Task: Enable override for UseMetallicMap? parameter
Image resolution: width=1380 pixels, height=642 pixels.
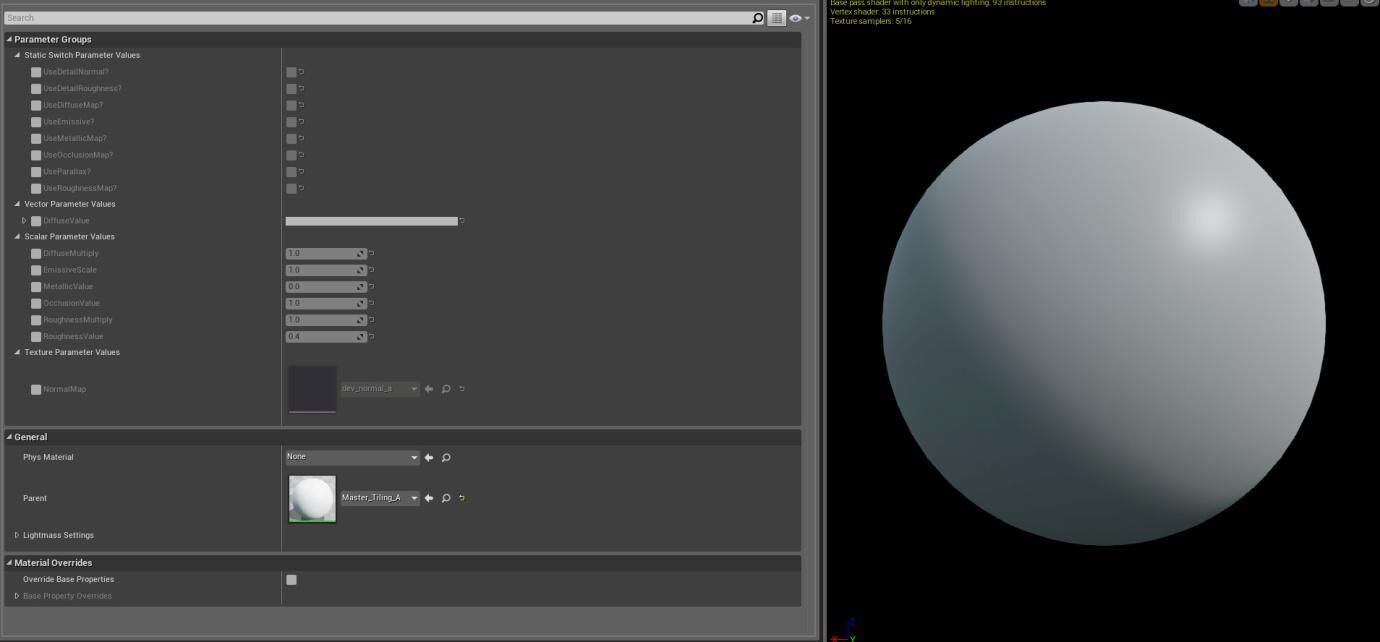Action: coord(36,138)
